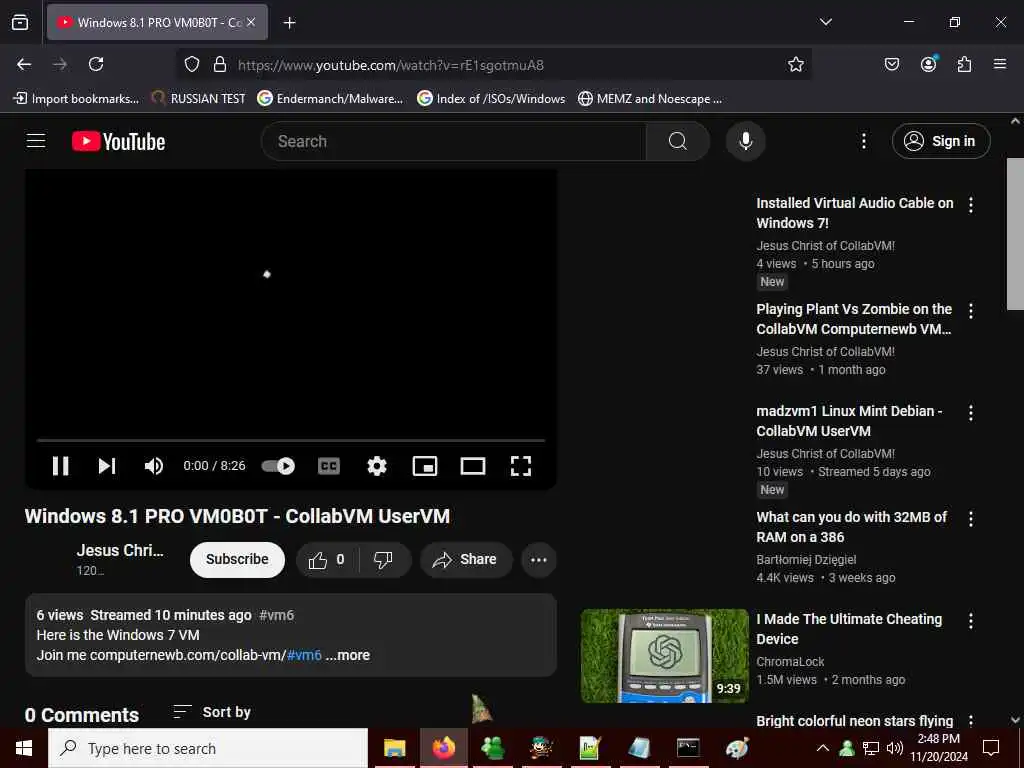Open Index of /ISOs/Windows bookmark
The width and height of the screenshot is (1024, 768).
[491, 99]
